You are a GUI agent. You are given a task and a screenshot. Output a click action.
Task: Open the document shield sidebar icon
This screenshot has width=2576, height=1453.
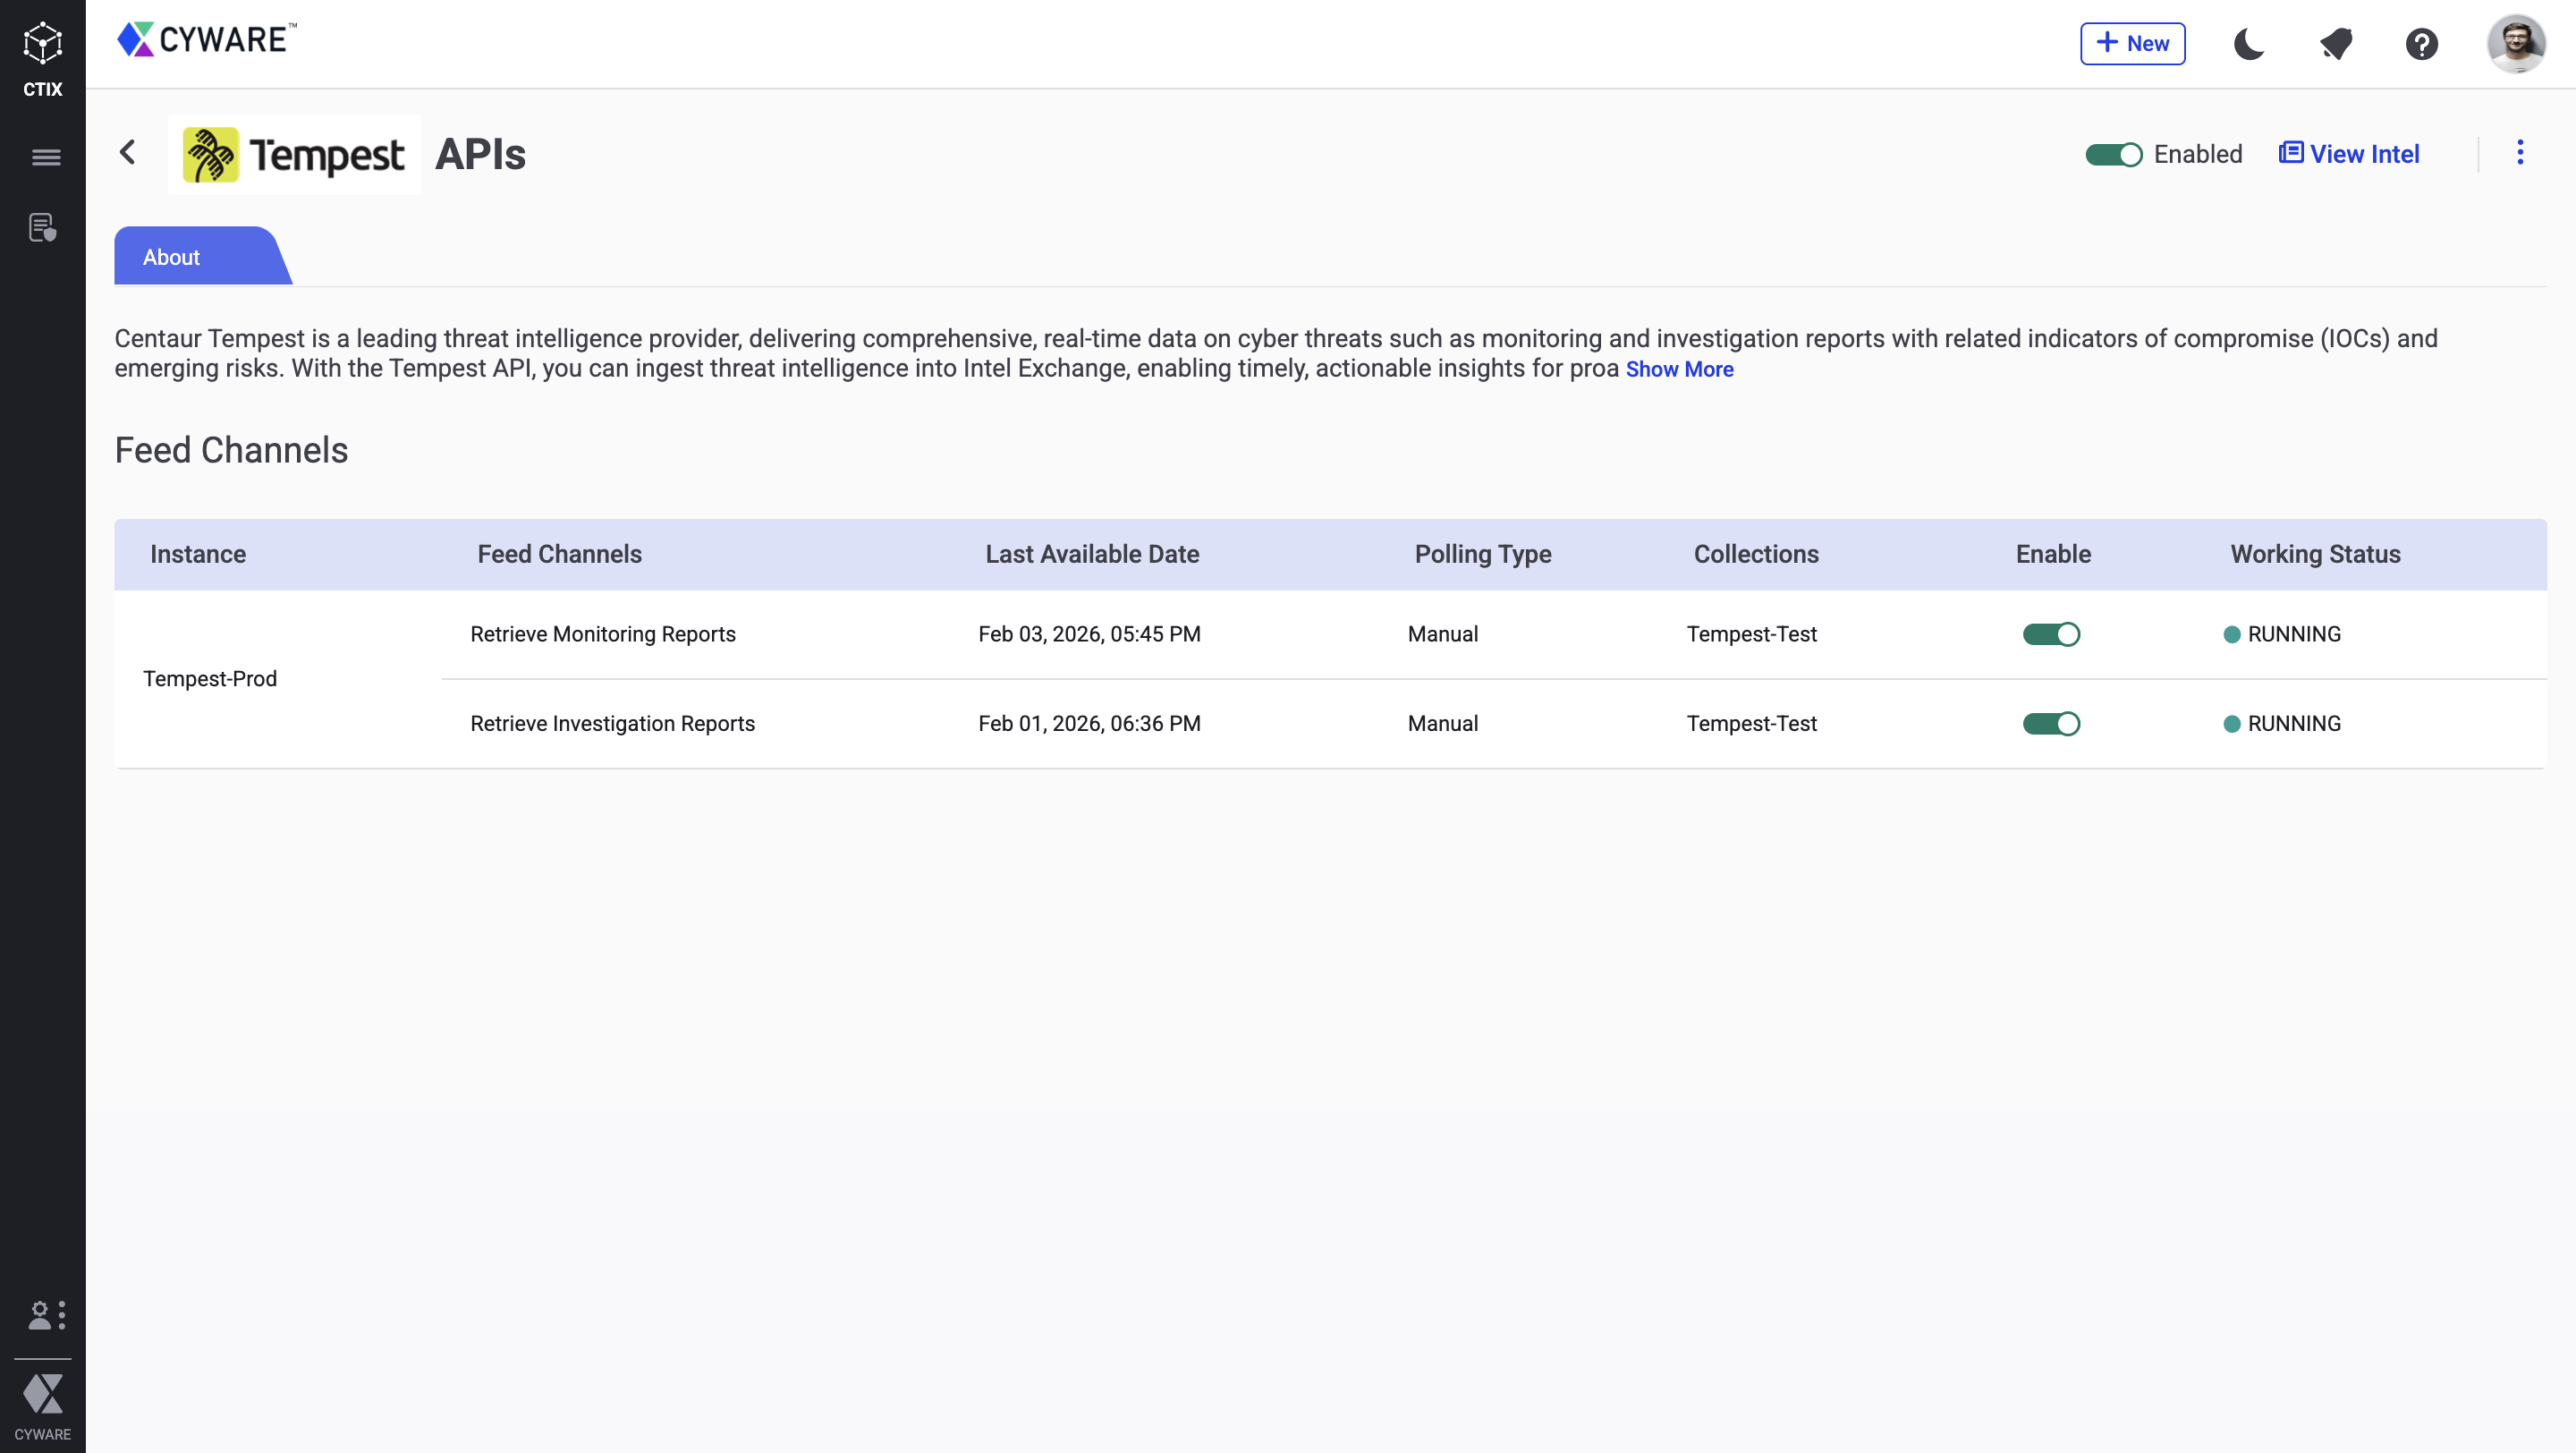pyautogui.click(x=42, y=228)
